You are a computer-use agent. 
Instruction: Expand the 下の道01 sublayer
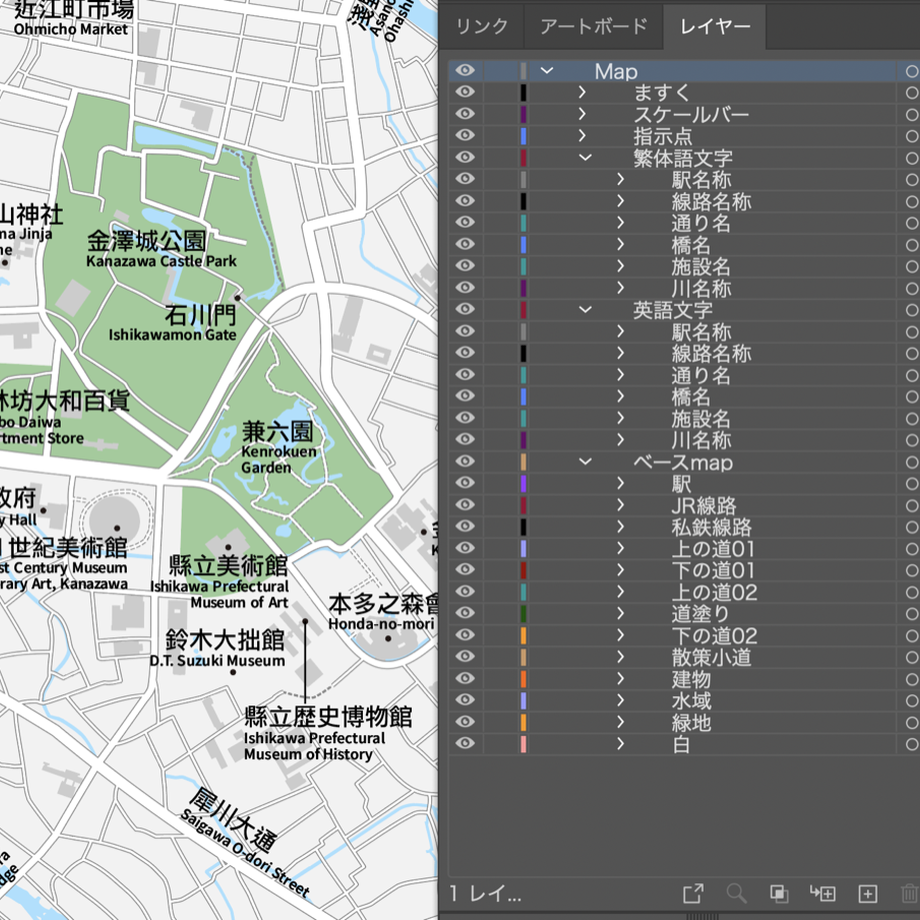tap(621, 570)
